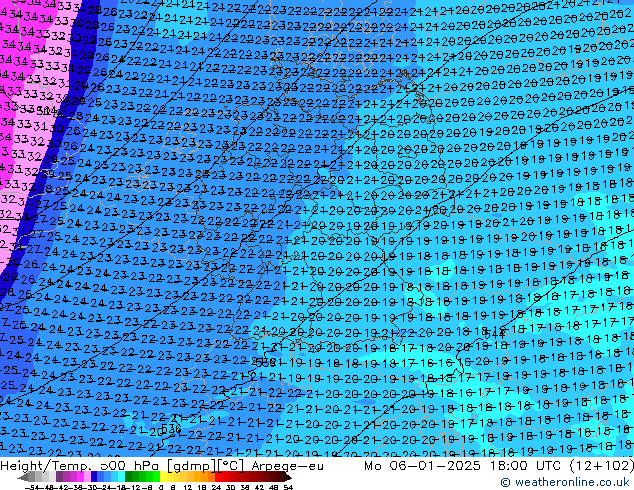Select the yellow swatch in temperature legend
The height and width of the screenshot is (490, 634).
(163, 477)
